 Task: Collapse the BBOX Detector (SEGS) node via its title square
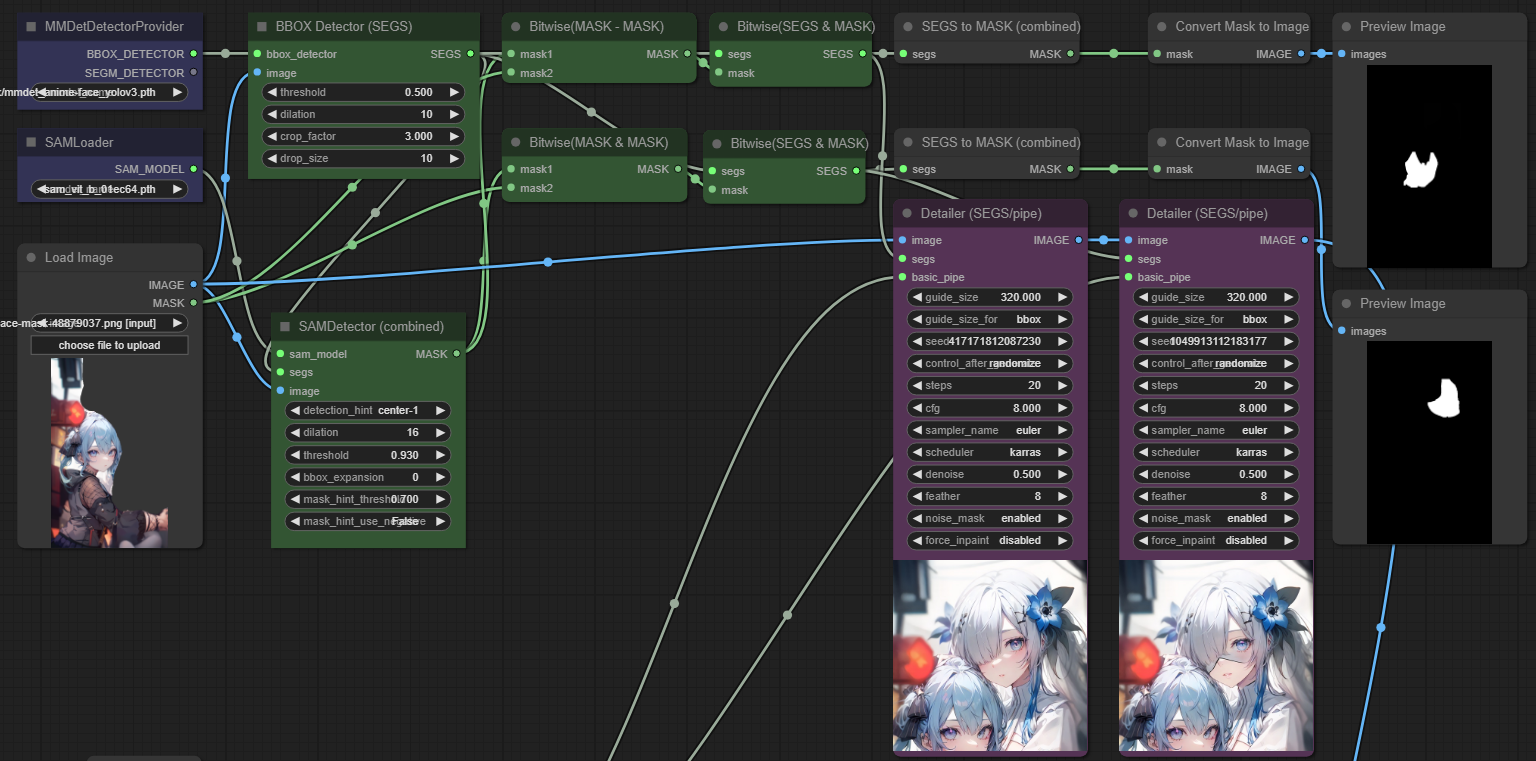259,26
